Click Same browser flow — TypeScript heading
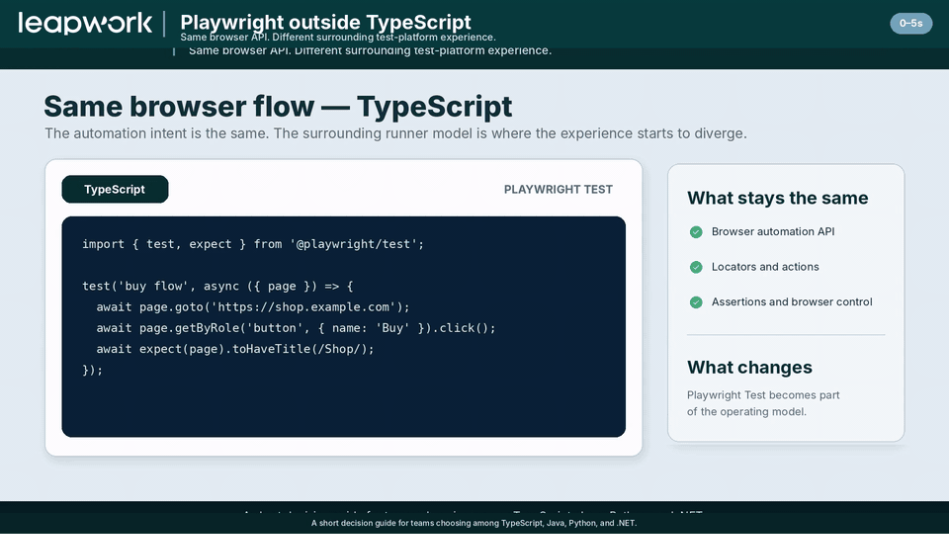The height and width of the screenshot is (534, 949). (278, 106)
